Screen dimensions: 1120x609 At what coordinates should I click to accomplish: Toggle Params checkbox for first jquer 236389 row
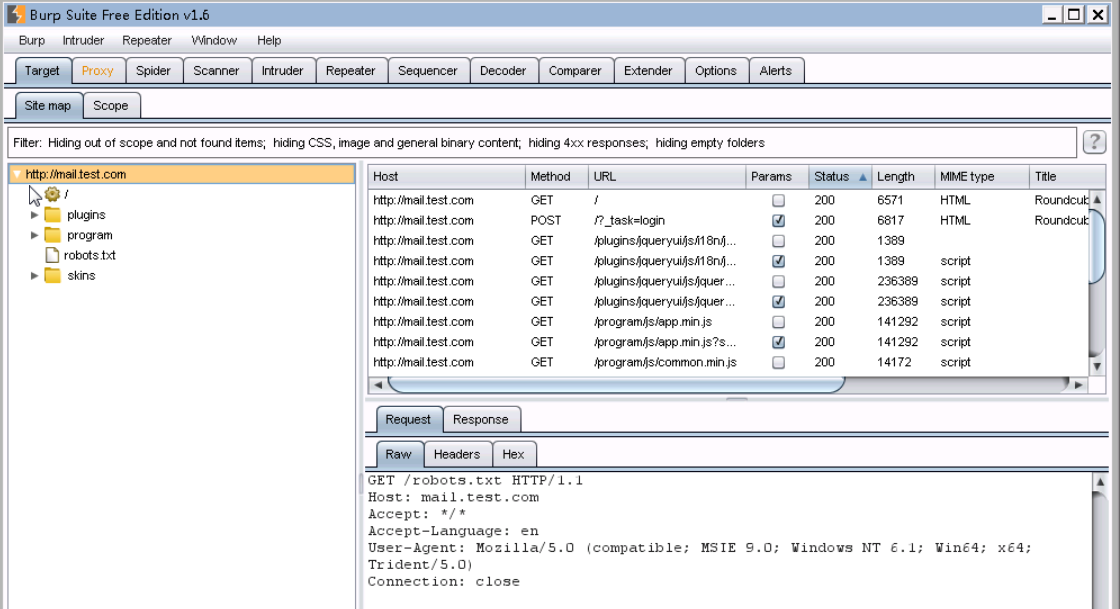coord(779,281)
